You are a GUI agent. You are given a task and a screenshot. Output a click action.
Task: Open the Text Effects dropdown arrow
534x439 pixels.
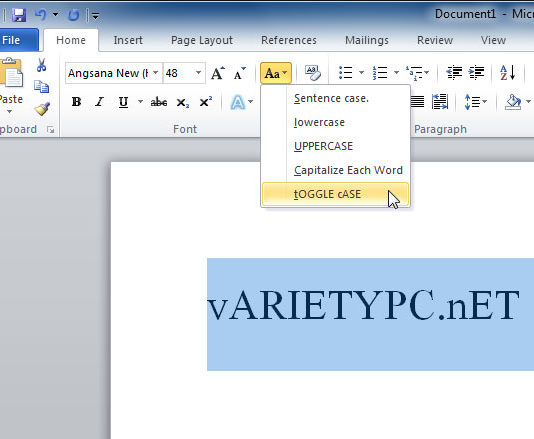tap(251, 101)
